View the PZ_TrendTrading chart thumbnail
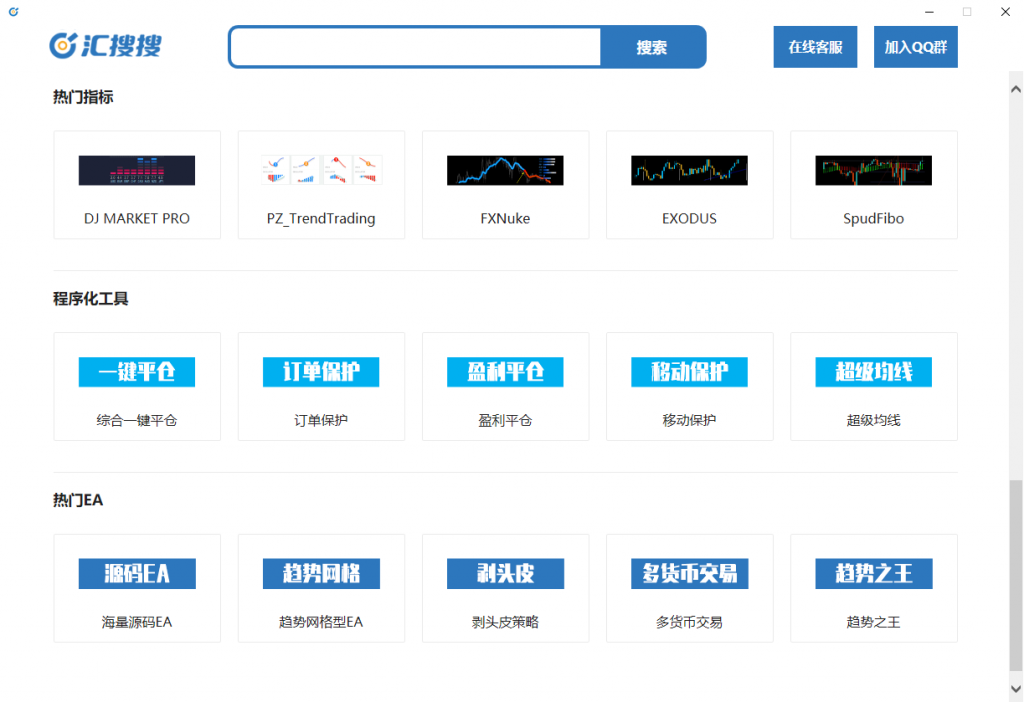 tap(321, 170)
